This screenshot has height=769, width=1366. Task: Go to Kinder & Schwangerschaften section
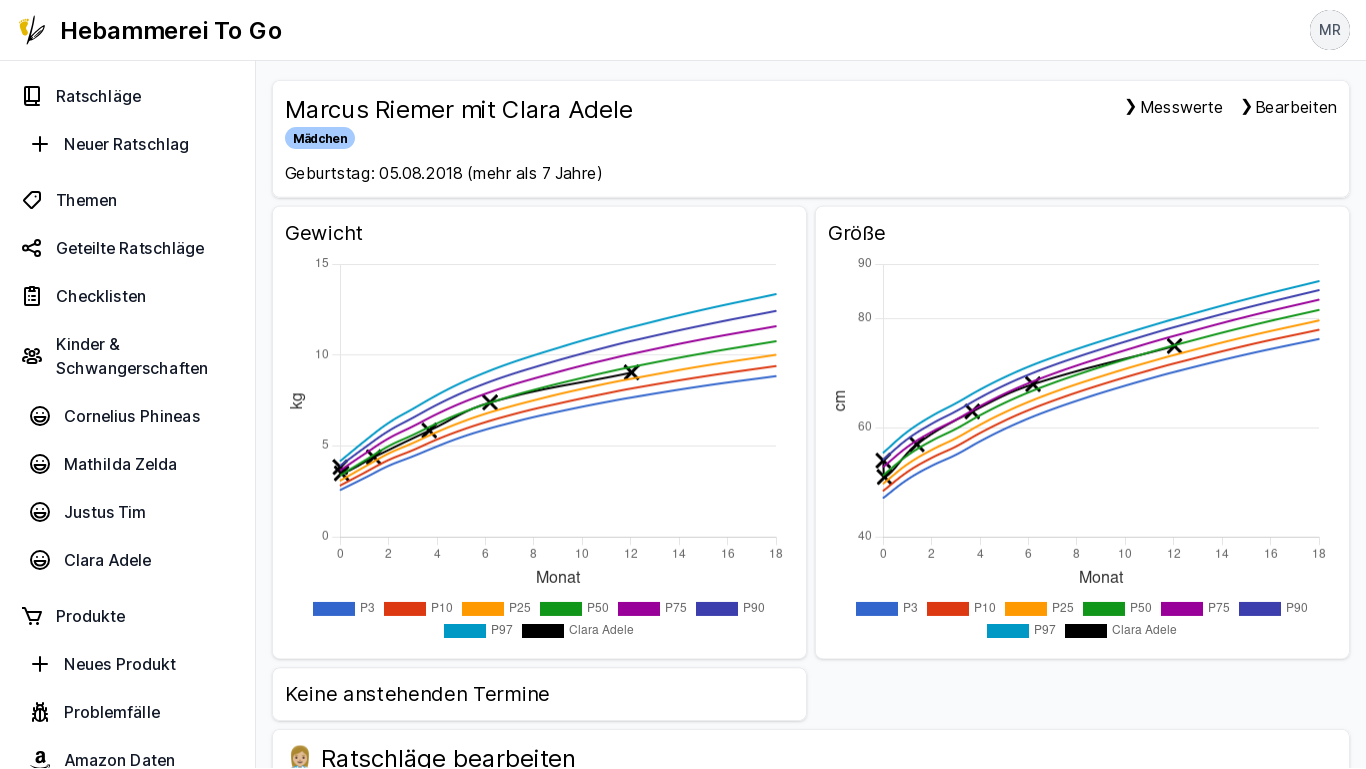131,356
